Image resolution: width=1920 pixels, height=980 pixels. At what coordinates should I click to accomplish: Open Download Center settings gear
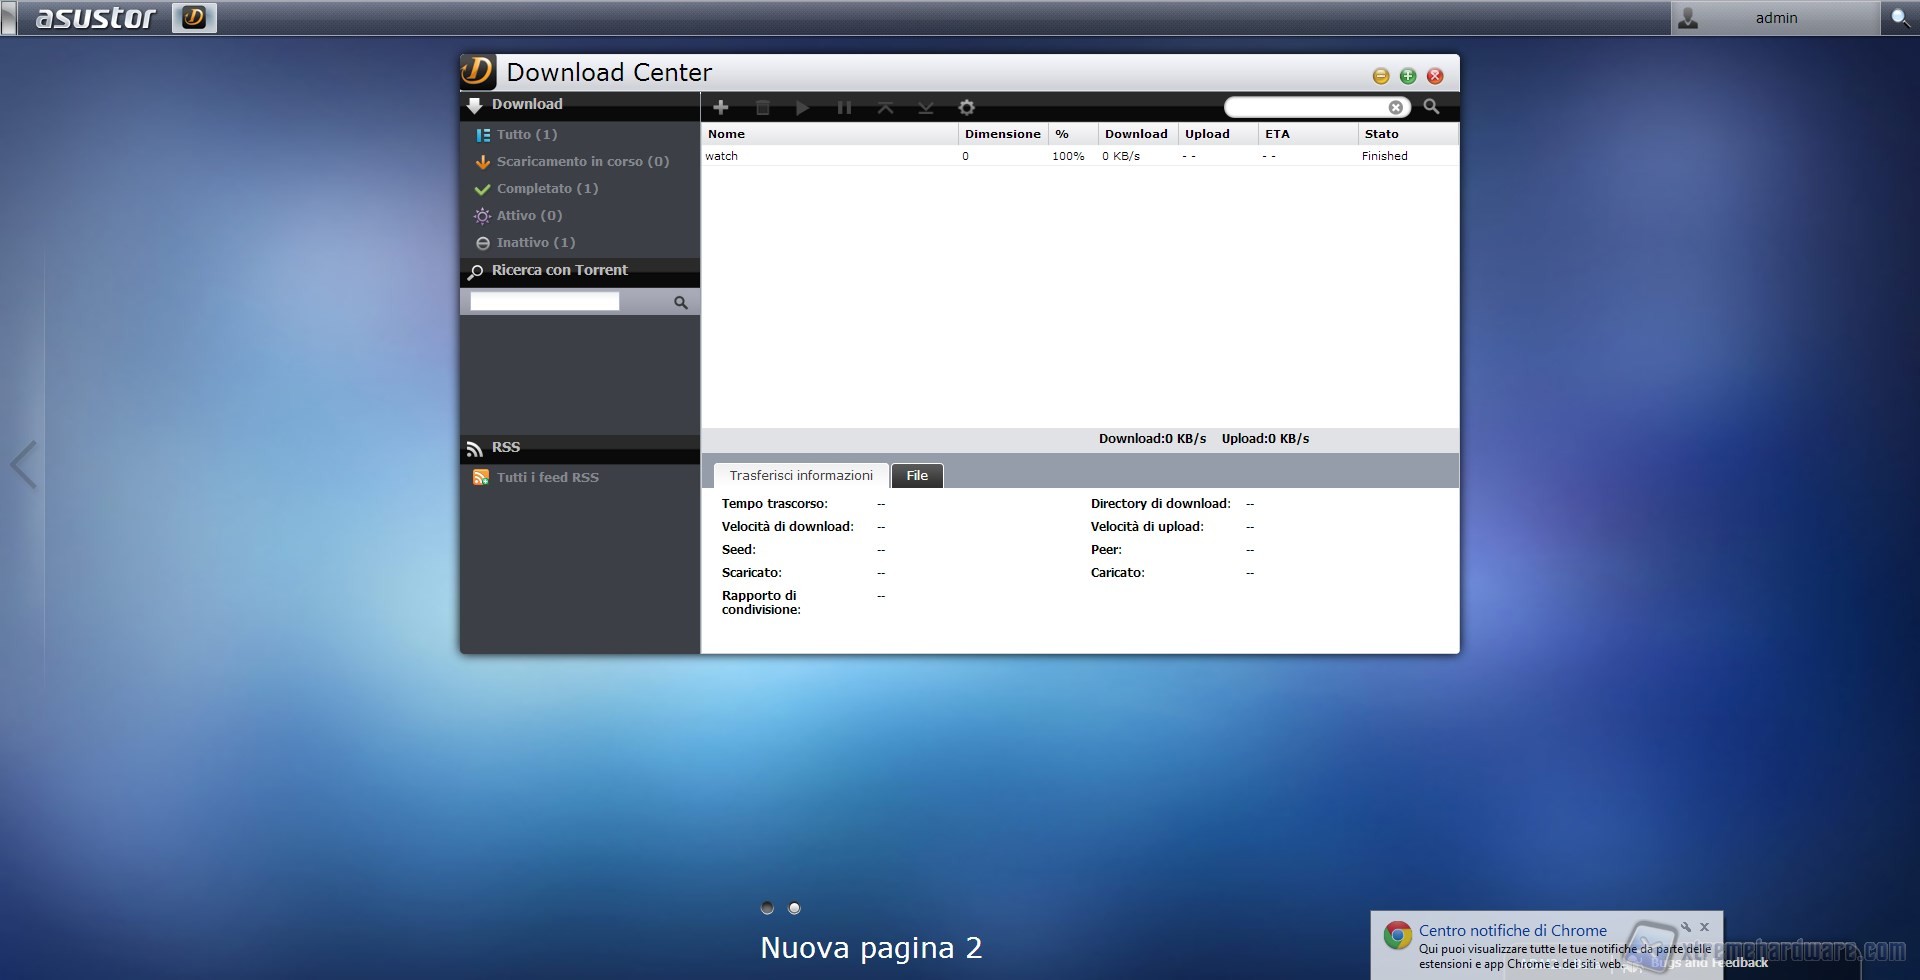point(966,107)
